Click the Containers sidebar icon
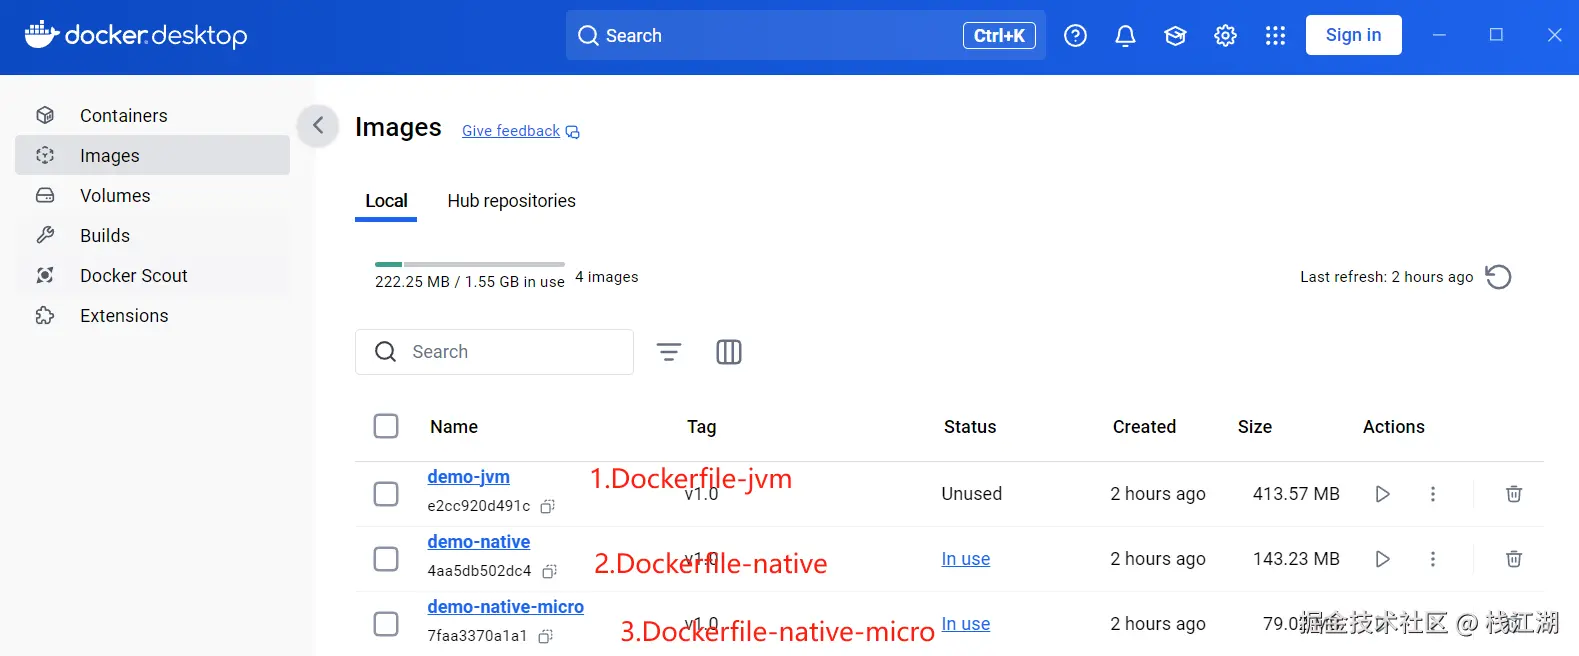Screen dimensions: 1579x656 click(x=45, y=115)
